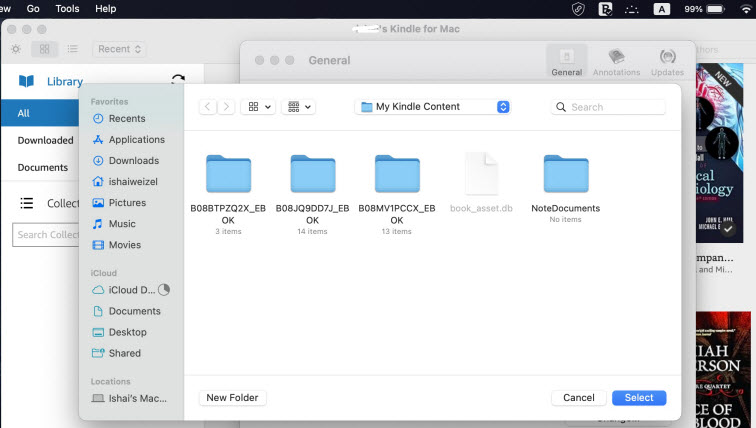
Task: Go forward in file dialog
Action: tap(226, 107)
